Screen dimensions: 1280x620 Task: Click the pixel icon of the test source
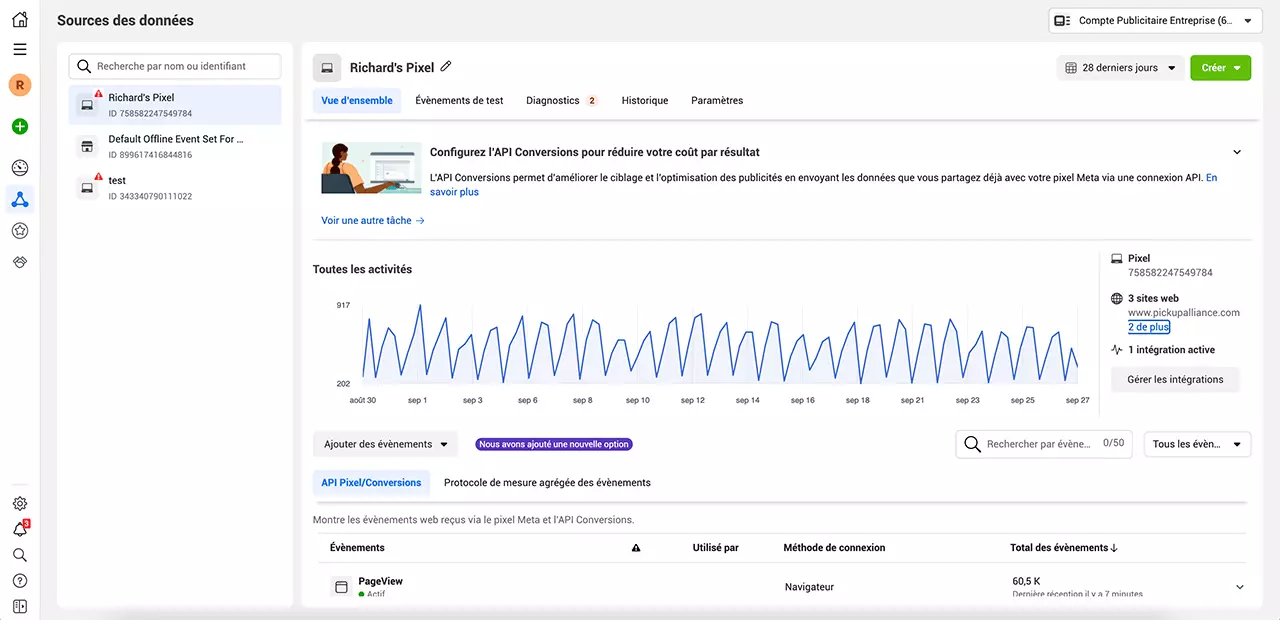click(x=87, y=187)
